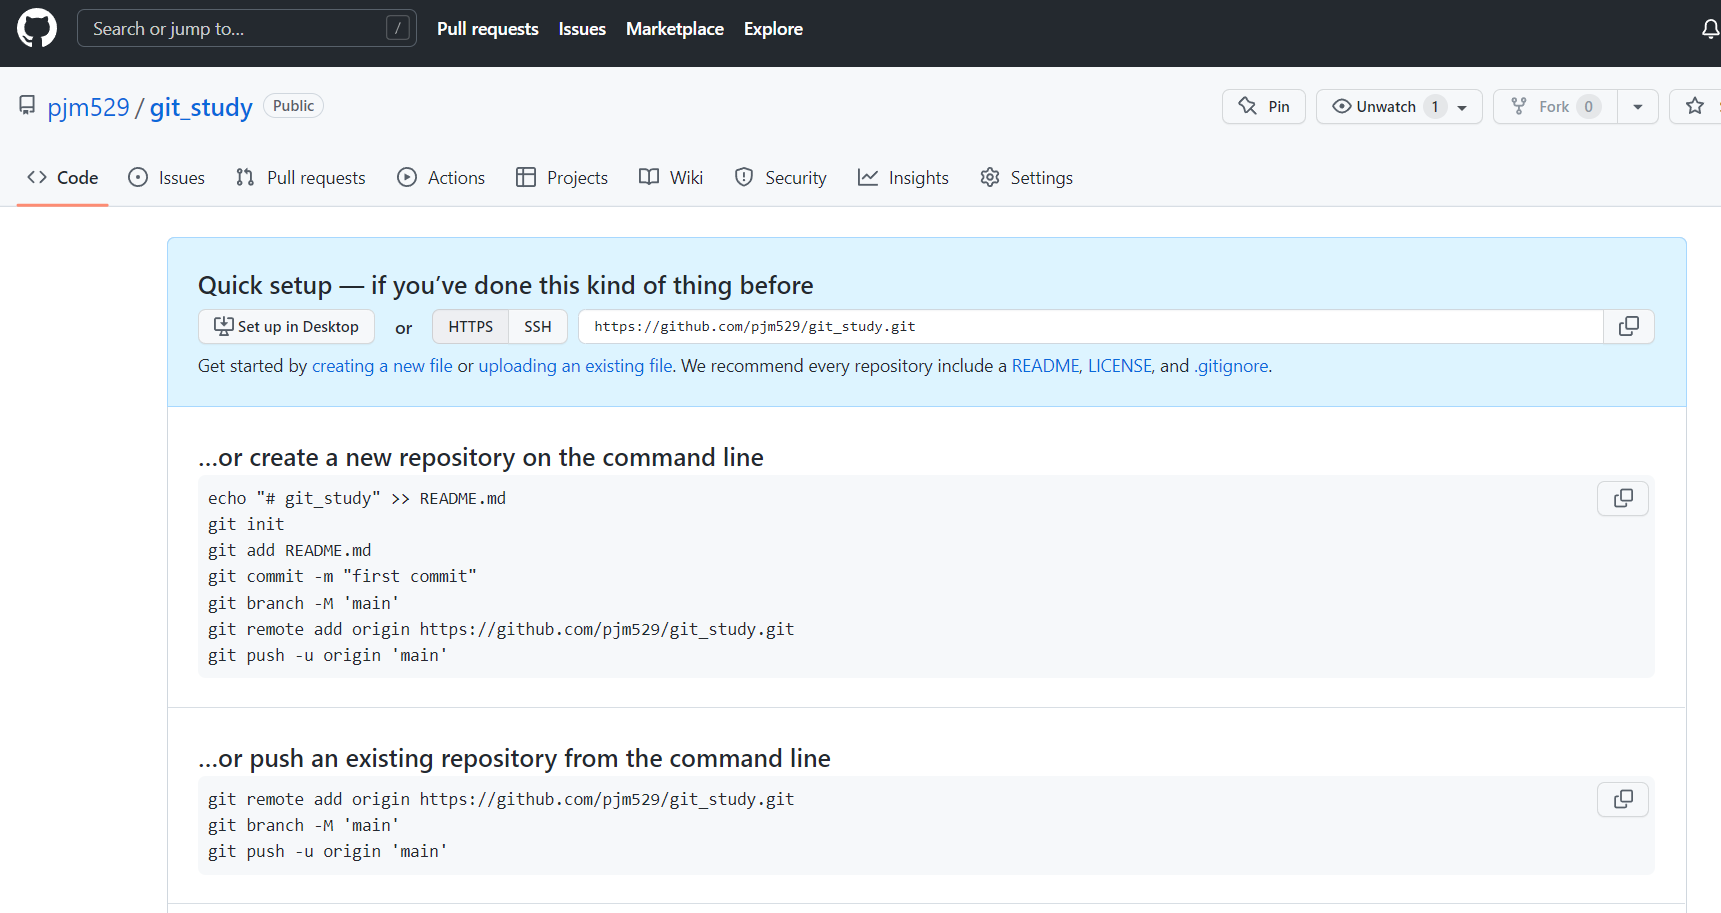This screenshot has height=913, width=1721.
Task: Go to Marketplace in the top navigation
Action: click(675, 29)
